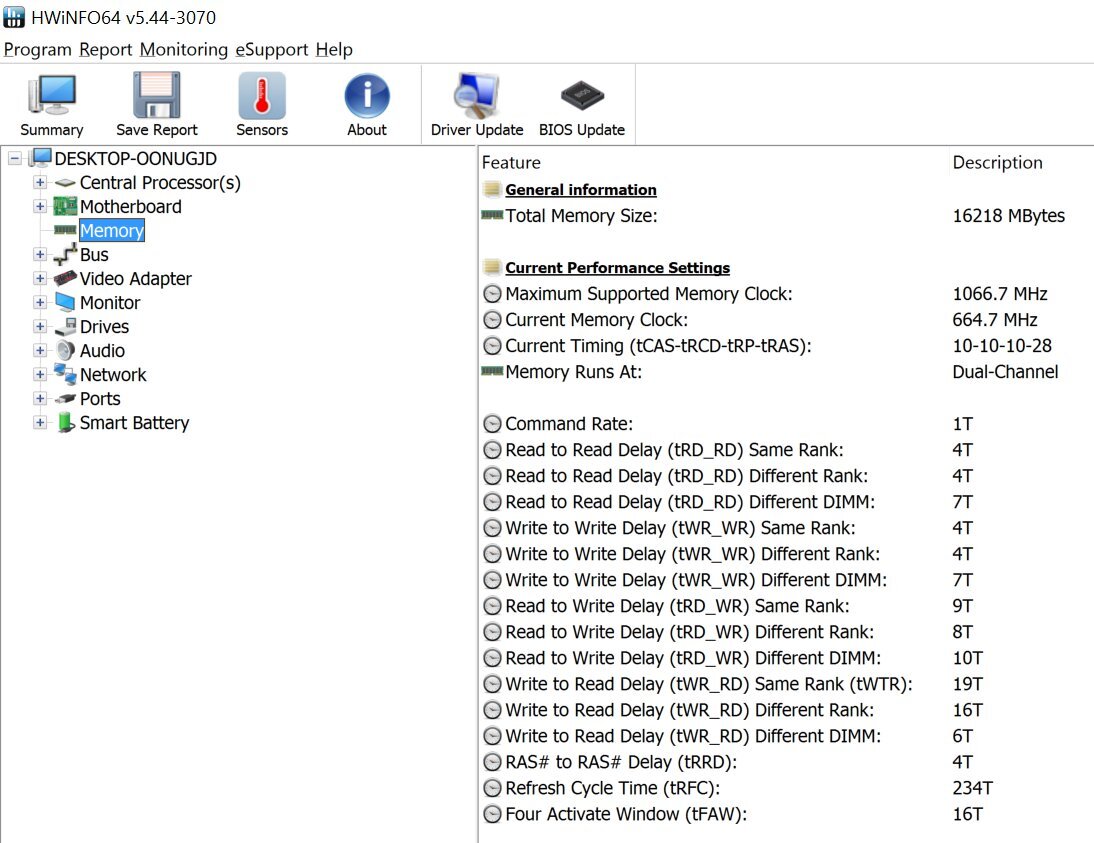Open the Summary toolbar icon
Screen dimensions: 1094x843
(x=51, y=97)
